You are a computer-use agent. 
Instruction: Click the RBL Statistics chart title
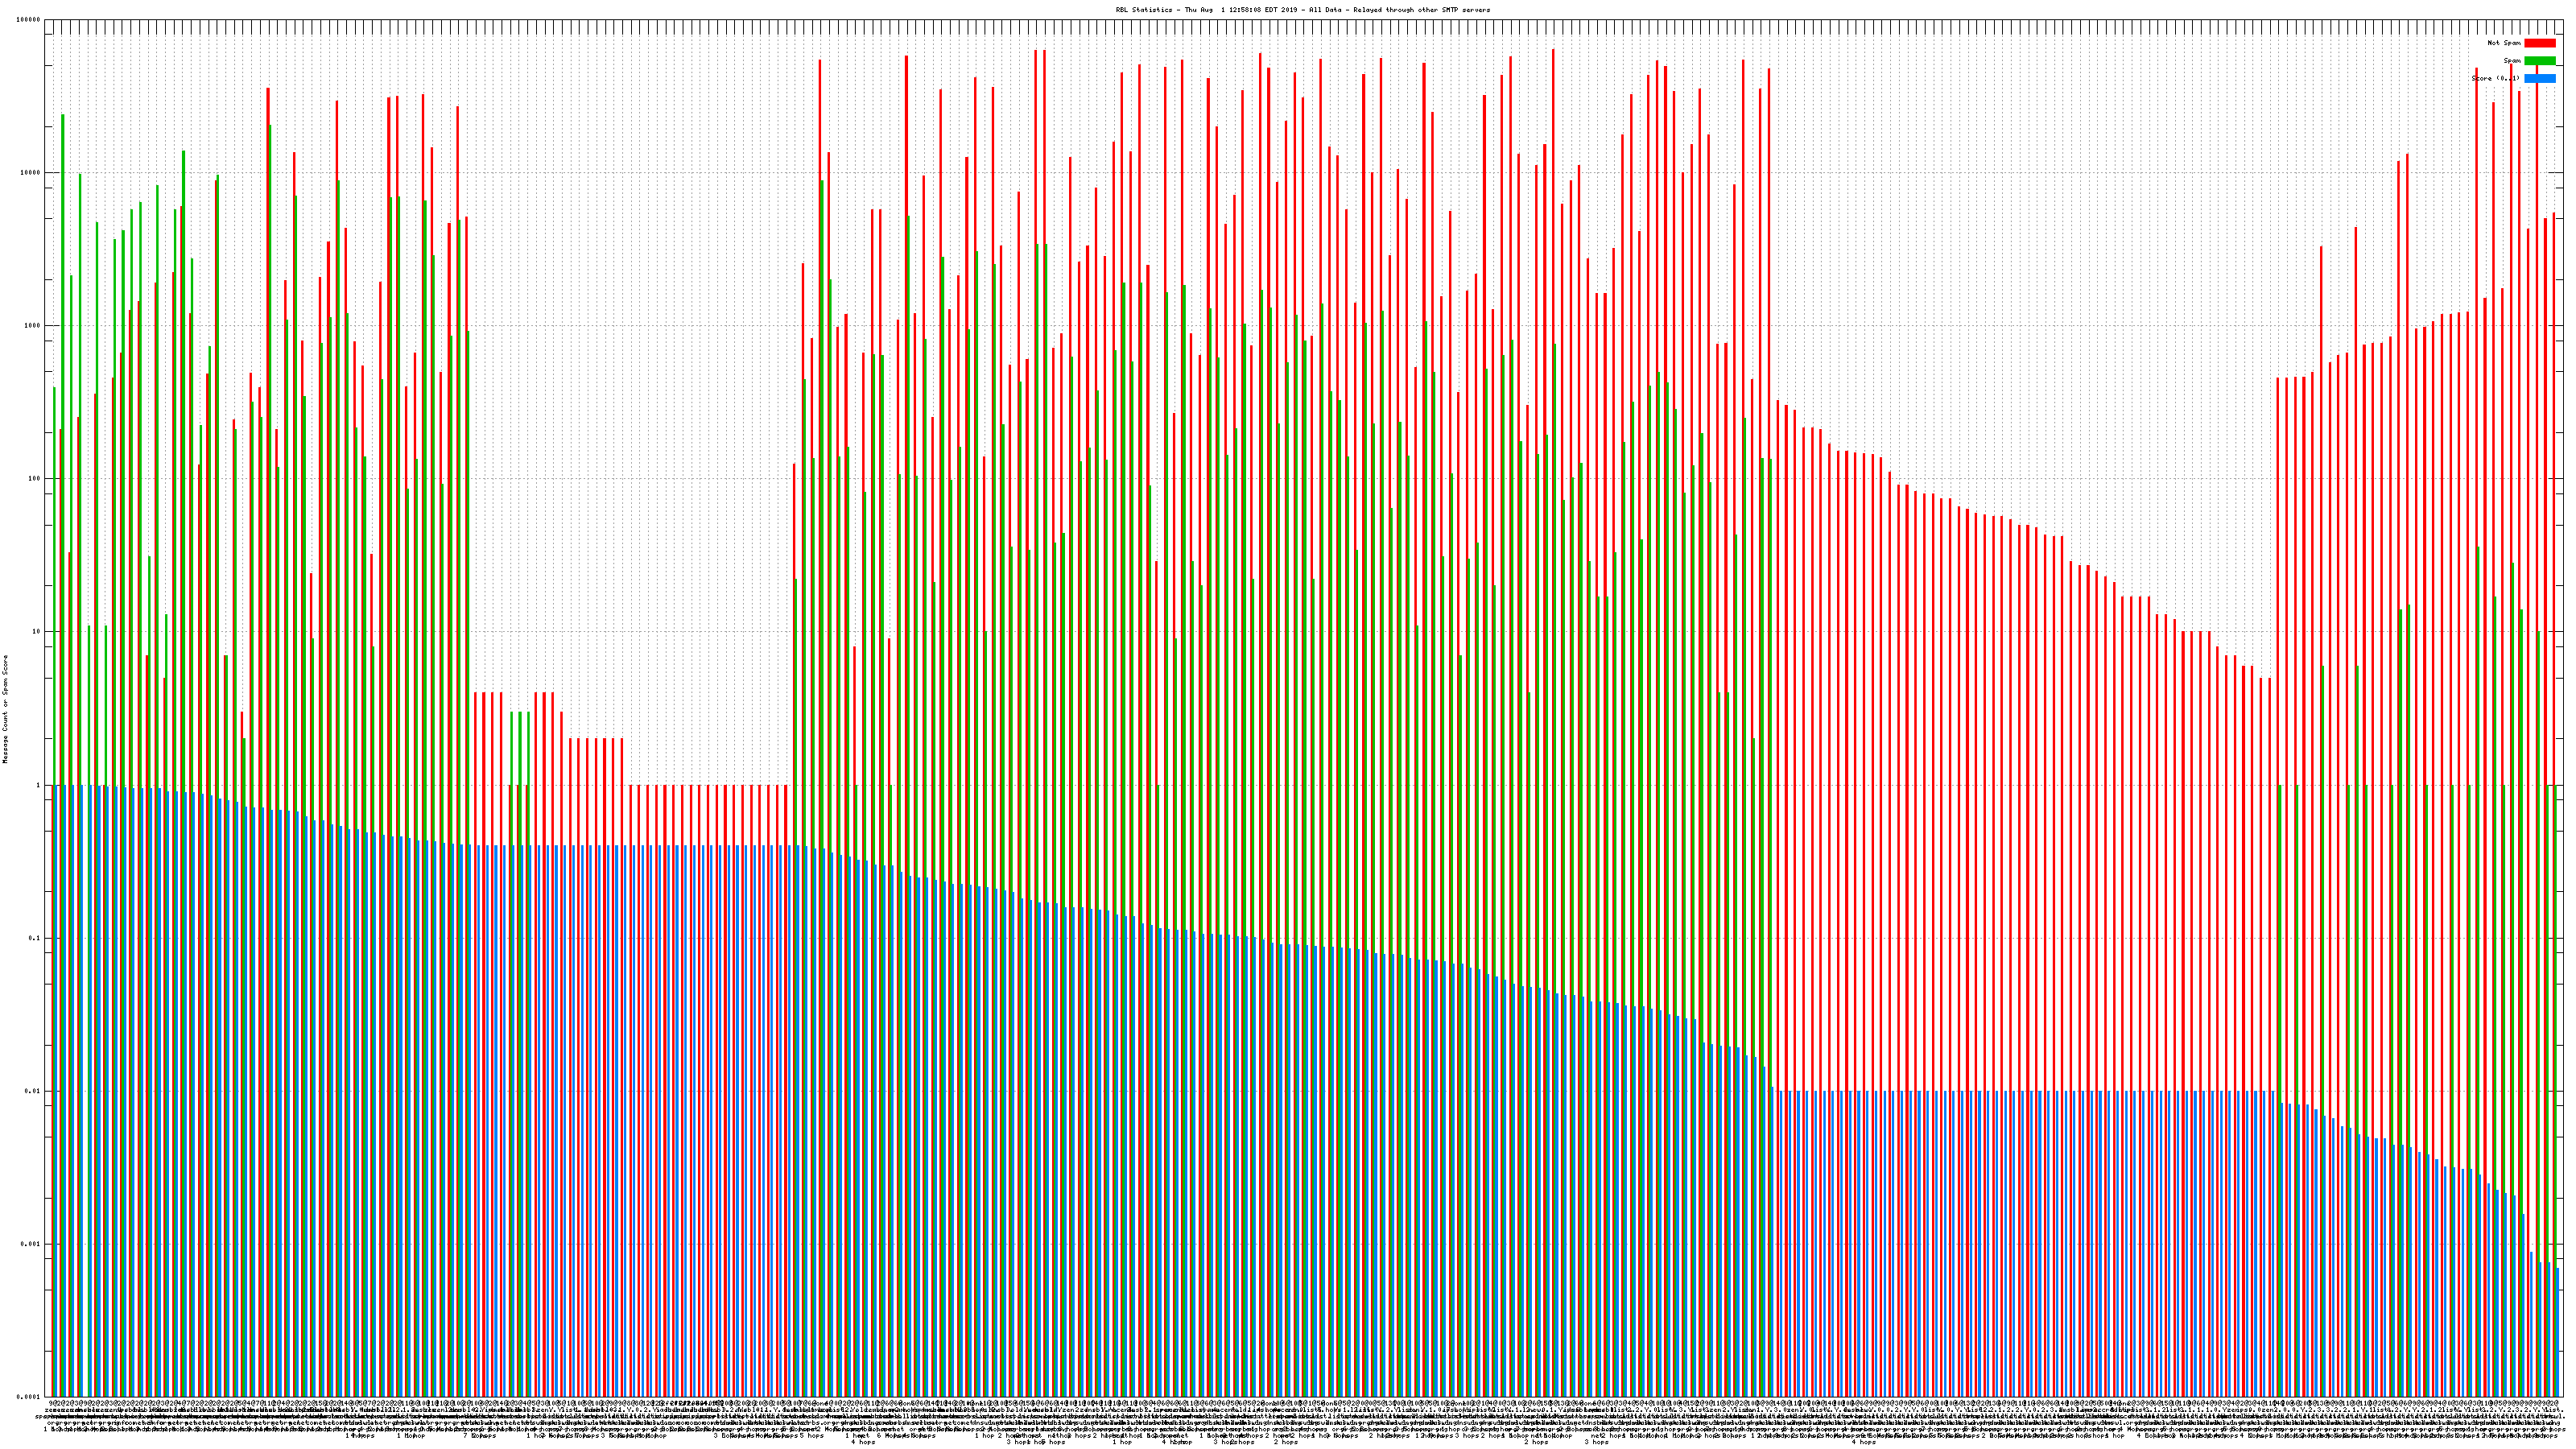tap(1302, 10)
